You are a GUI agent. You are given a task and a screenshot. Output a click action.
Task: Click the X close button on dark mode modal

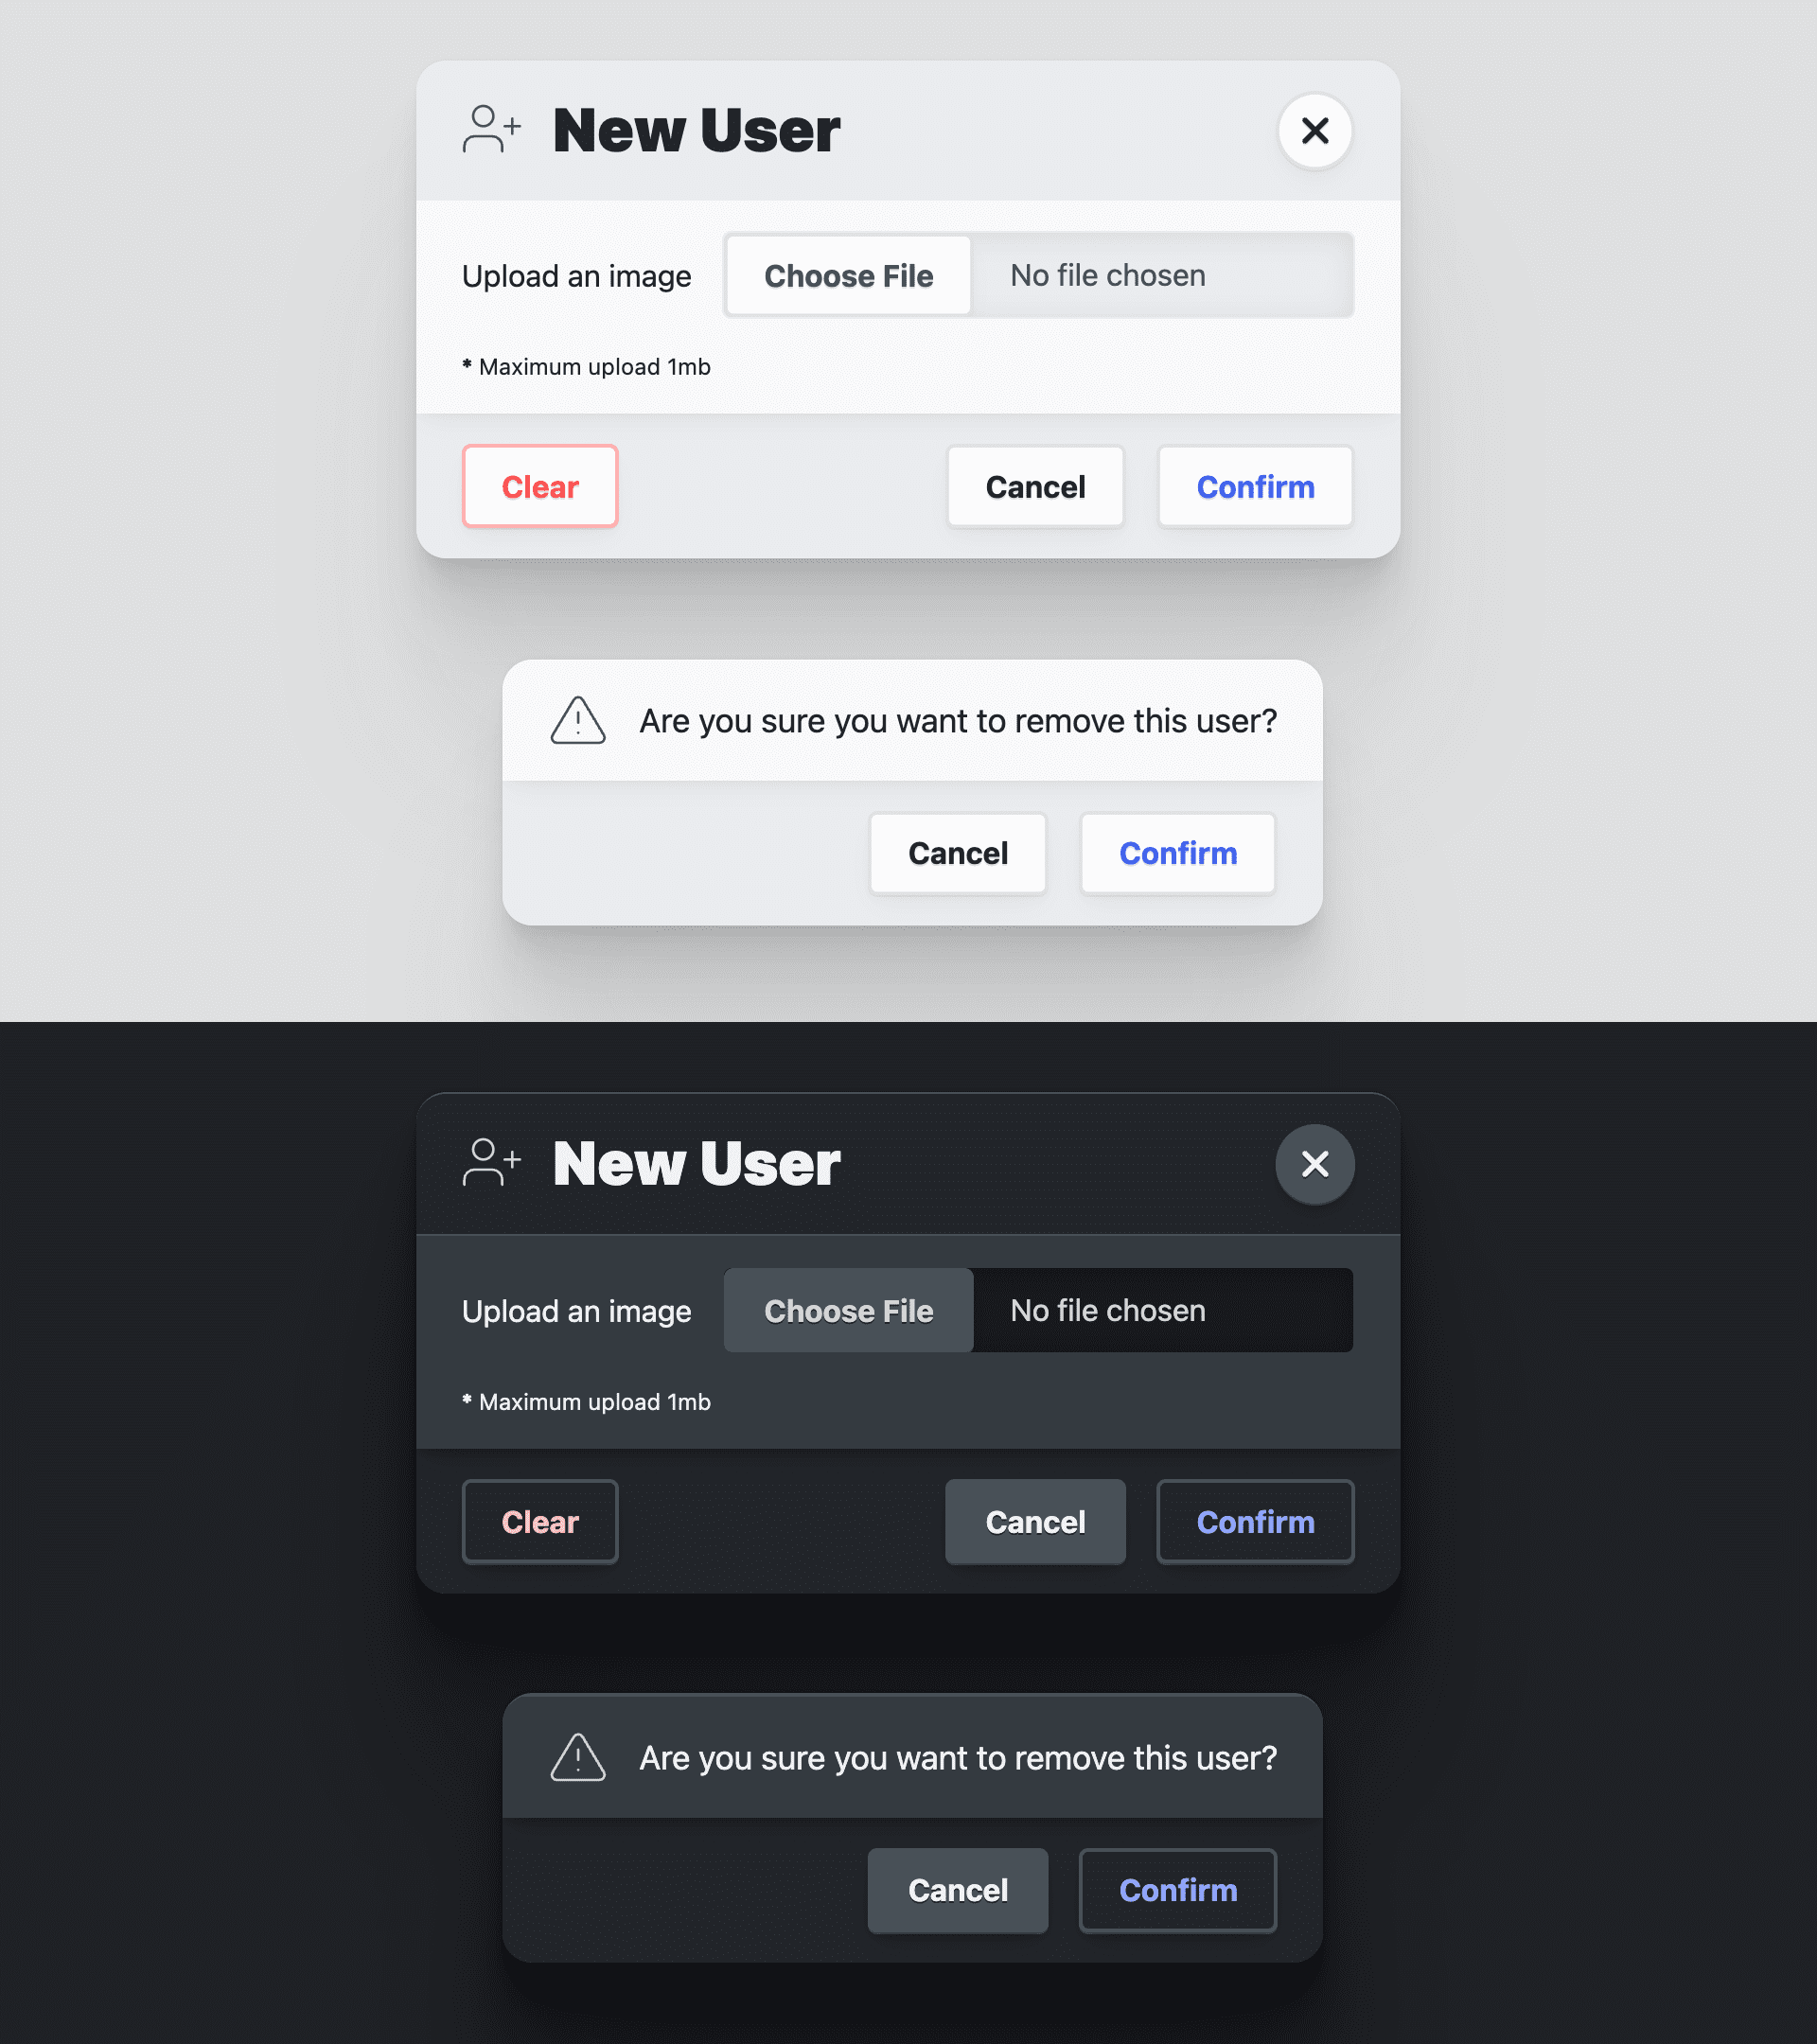1315,1164
